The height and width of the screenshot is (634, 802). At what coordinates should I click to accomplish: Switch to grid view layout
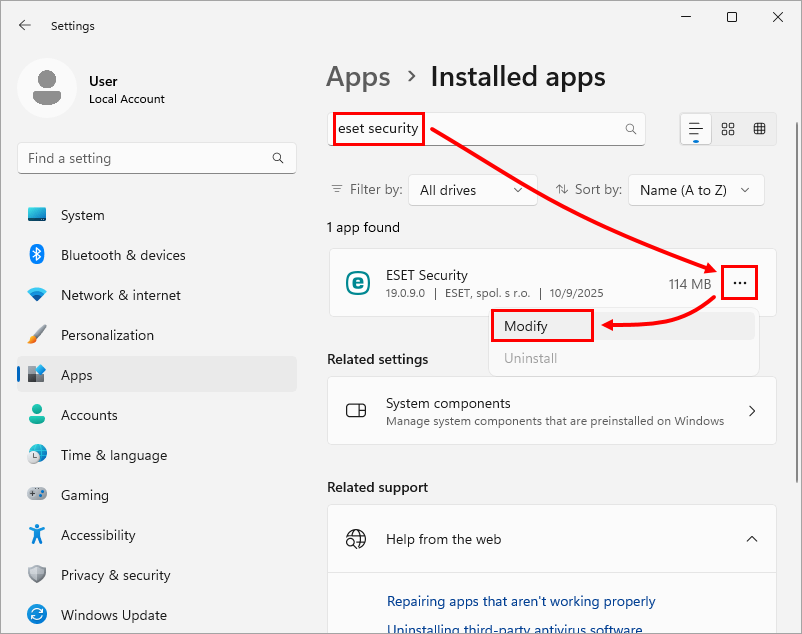coord(728,129)
